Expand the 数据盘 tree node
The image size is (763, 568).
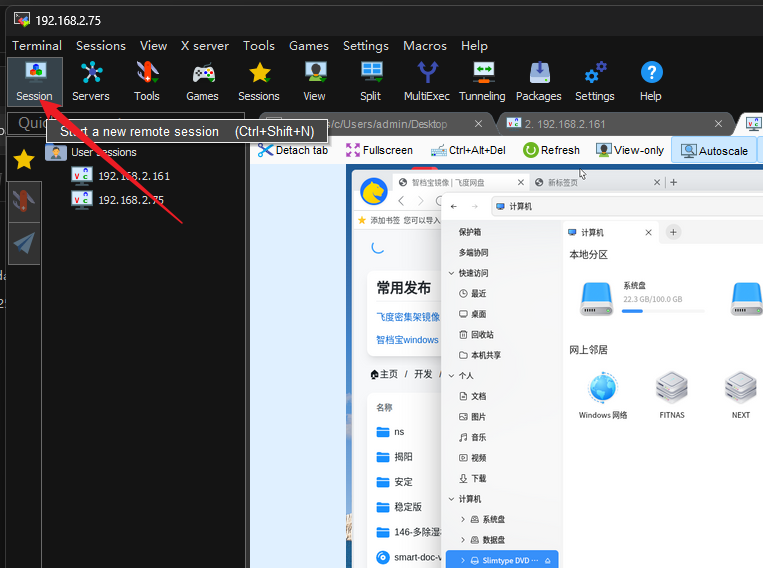(x=463, y=540)
